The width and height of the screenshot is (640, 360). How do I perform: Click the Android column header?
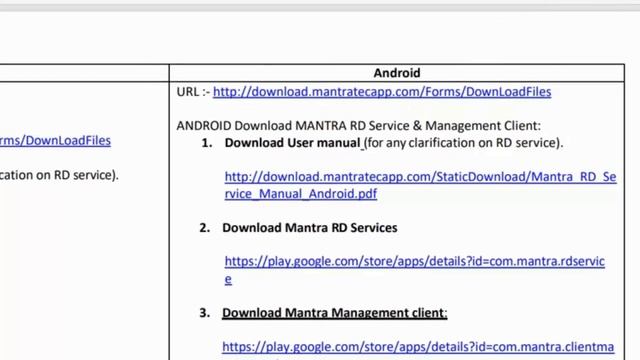click(x=397, y=73)
